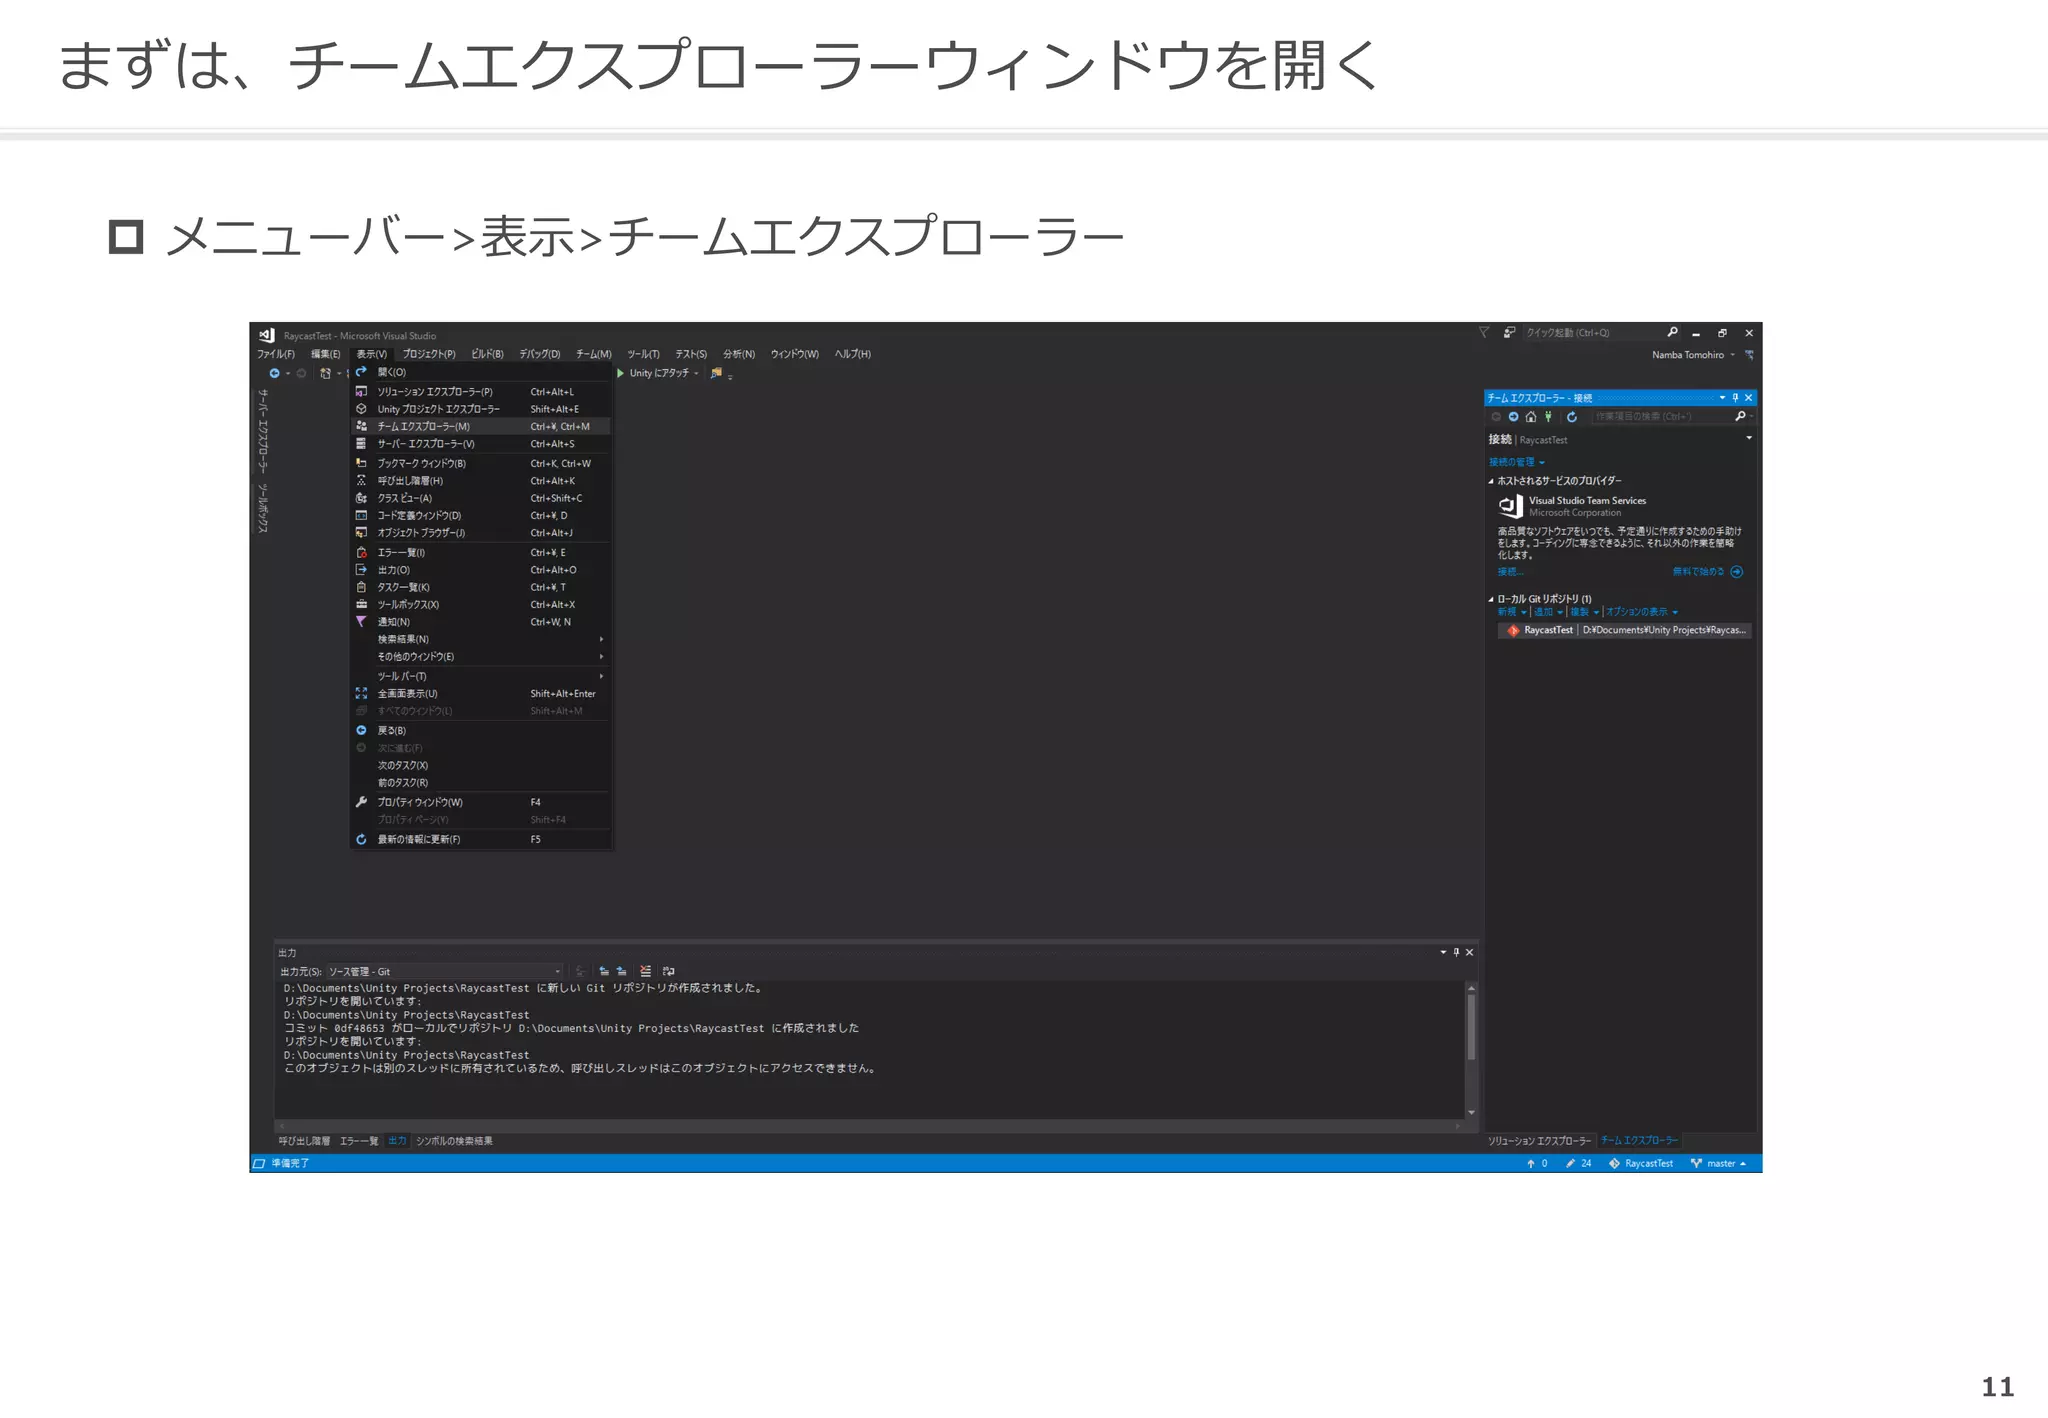This screenshot has height=1418, width=2048.
Task: Click new project toolbar icon
Action: tap(325, 373)
